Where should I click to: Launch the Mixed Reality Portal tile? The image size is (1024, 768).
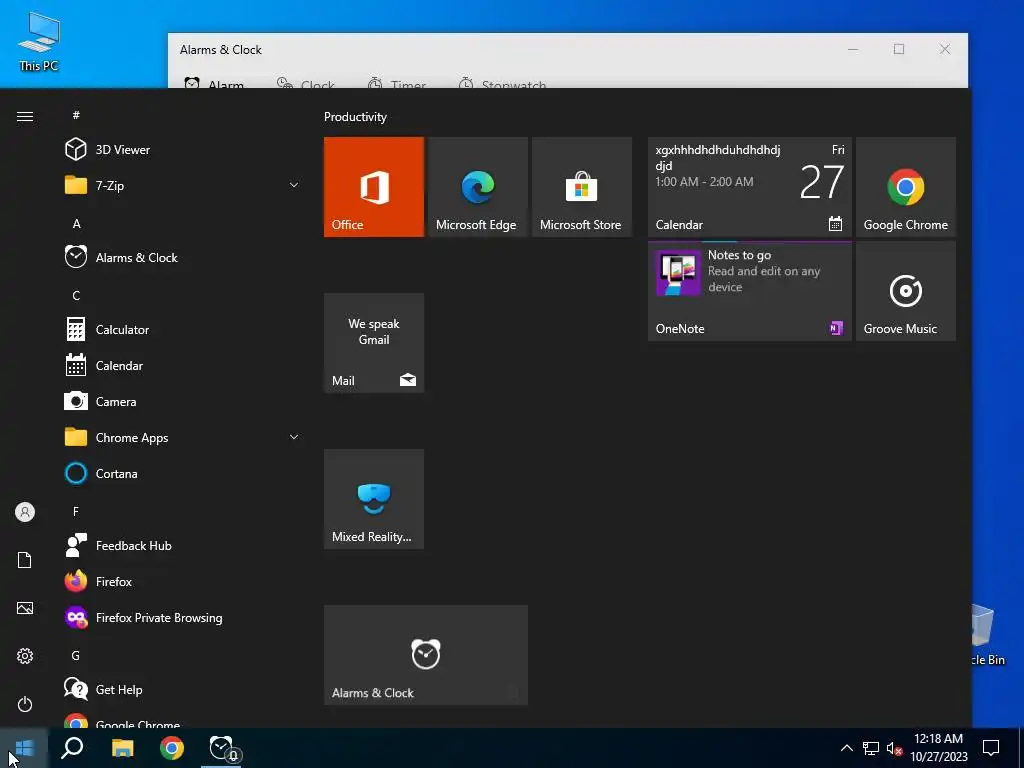pos(374,499)
